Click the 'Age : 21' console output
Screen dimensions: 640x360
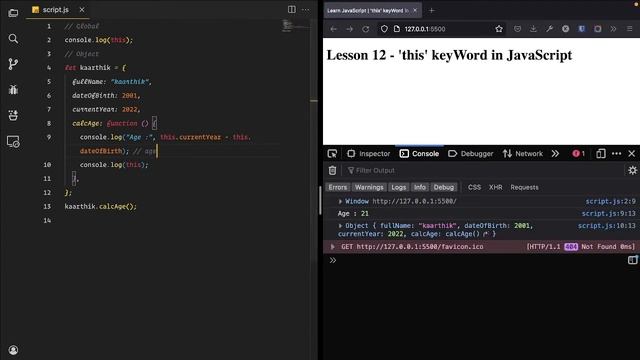(353, 213)
